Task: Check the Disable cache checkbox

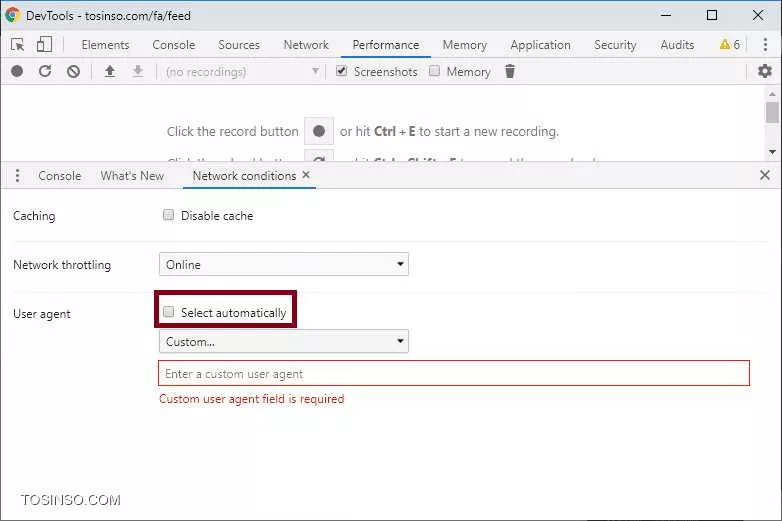Action: [x=169, y=215]
